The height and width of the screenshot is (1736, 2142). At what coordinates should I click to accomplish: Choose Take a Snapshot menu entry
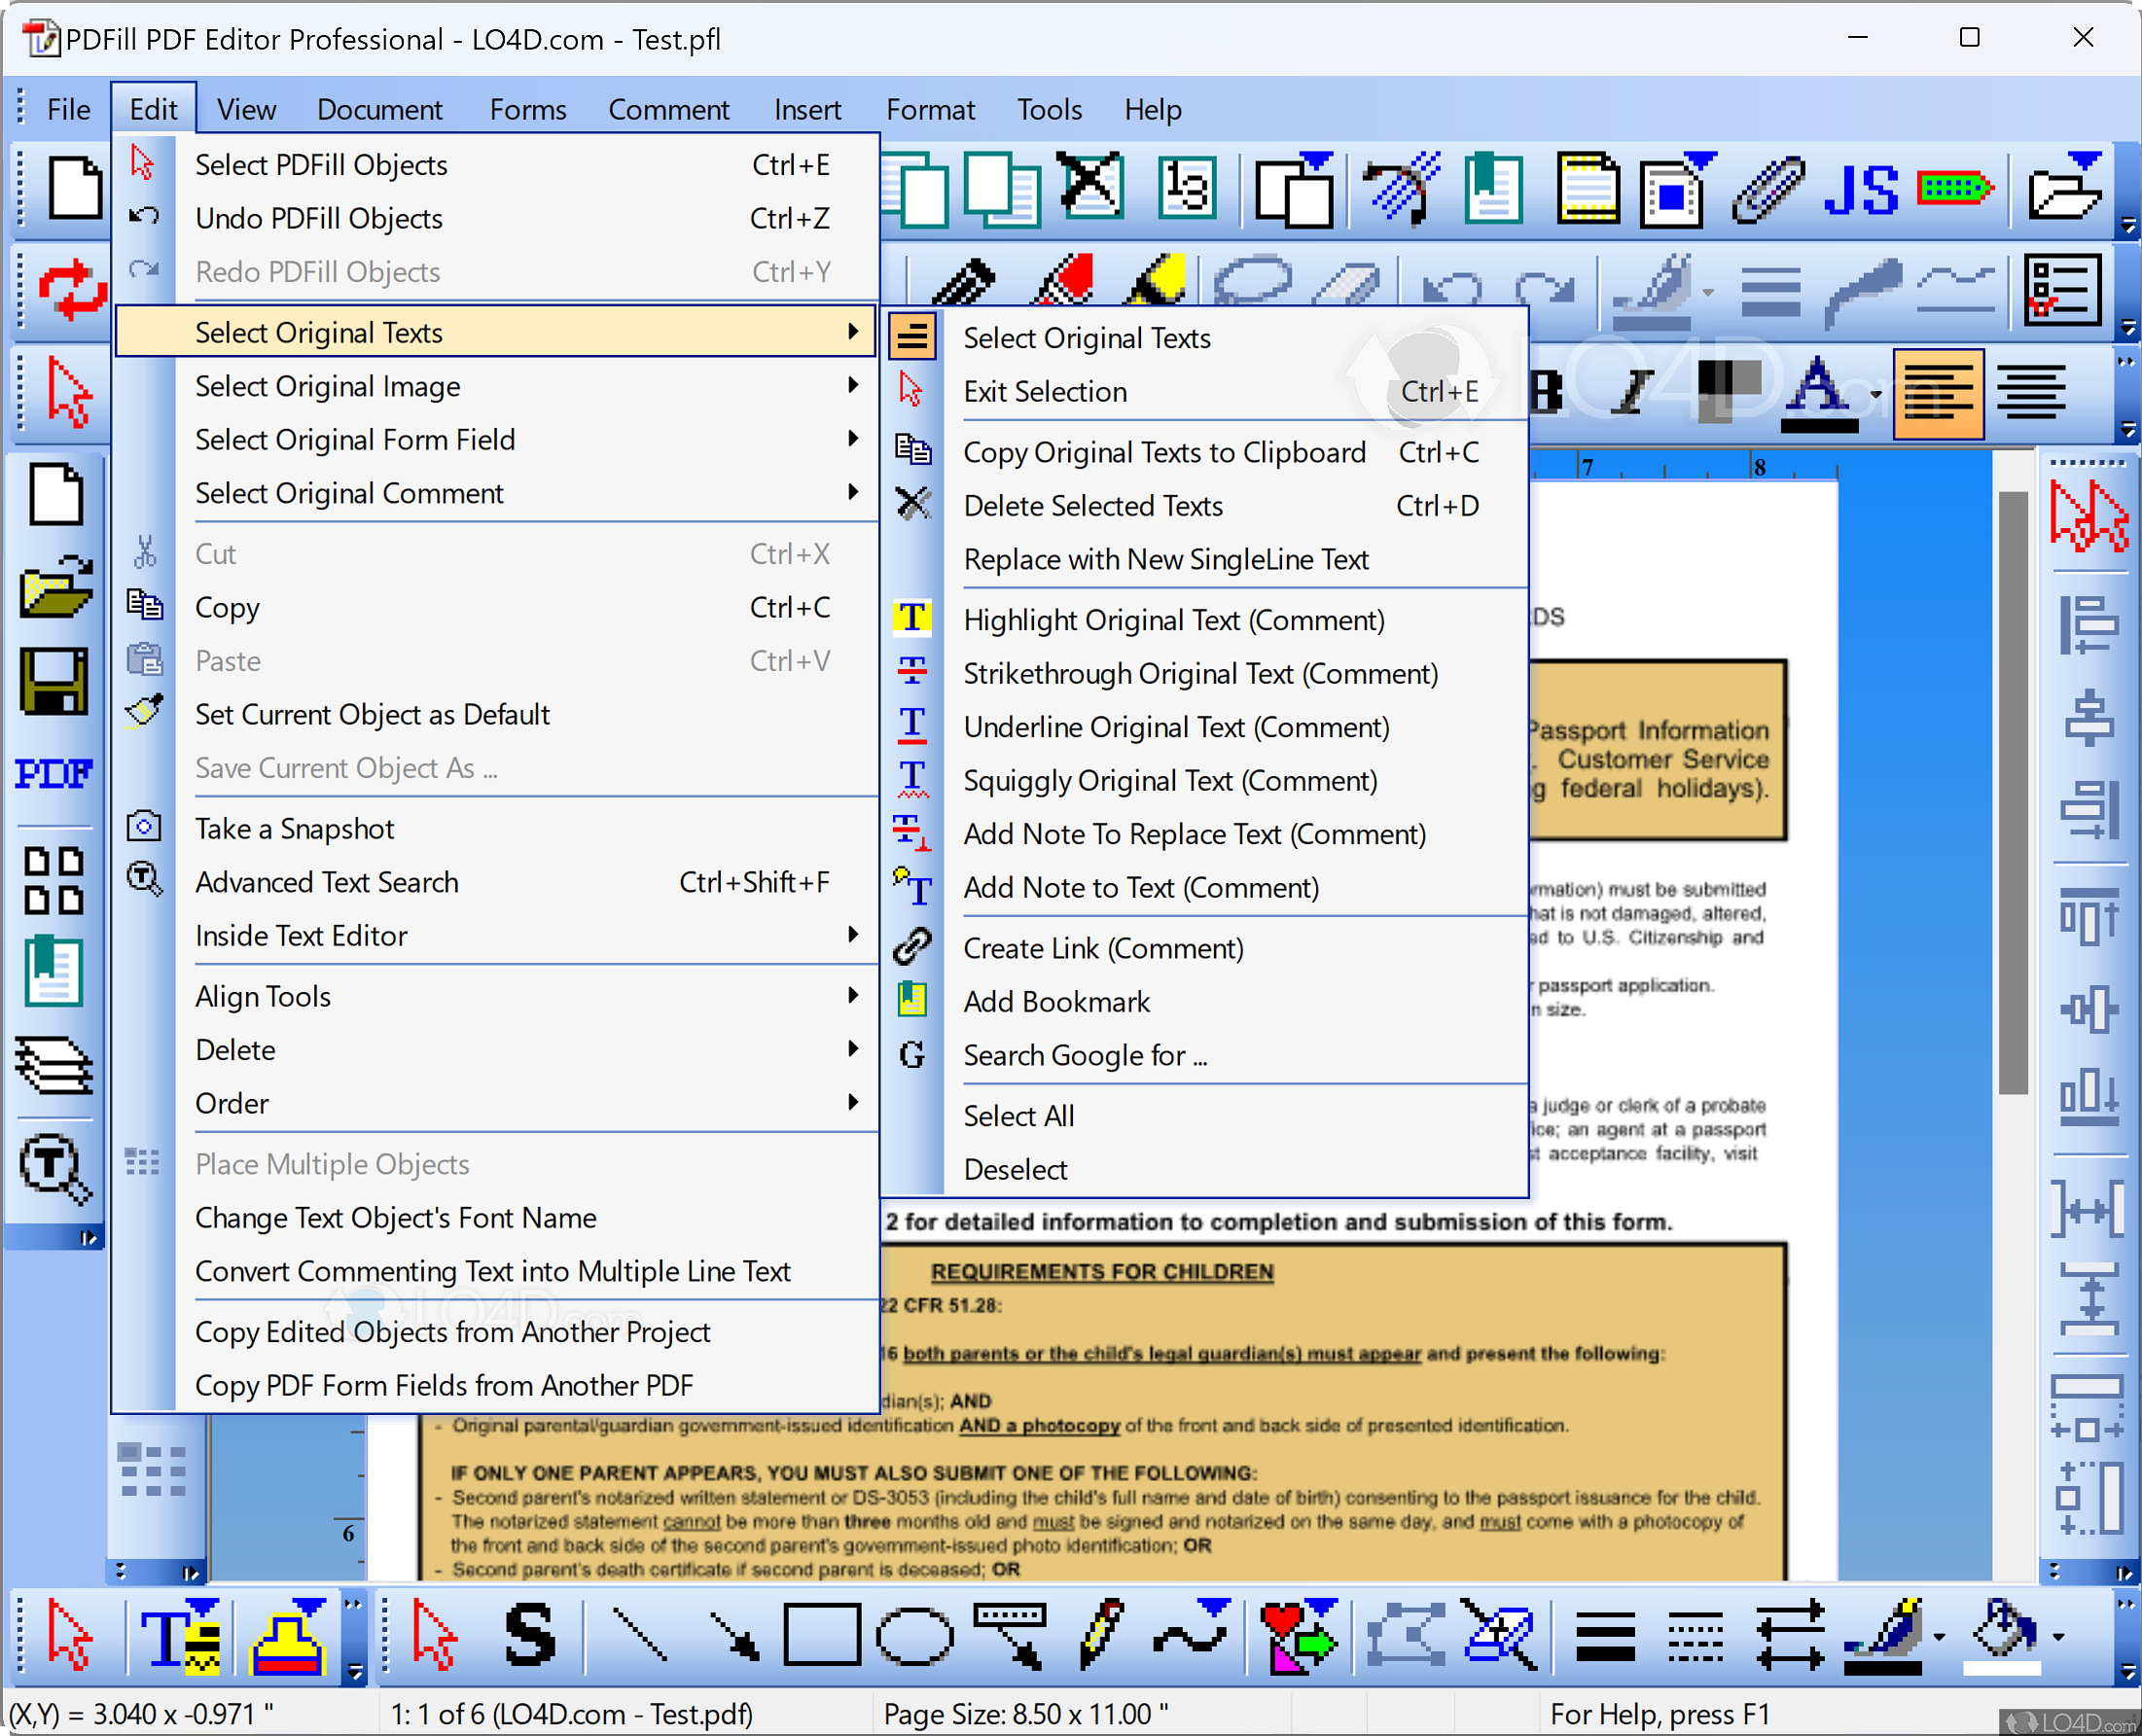coord(294,829)
